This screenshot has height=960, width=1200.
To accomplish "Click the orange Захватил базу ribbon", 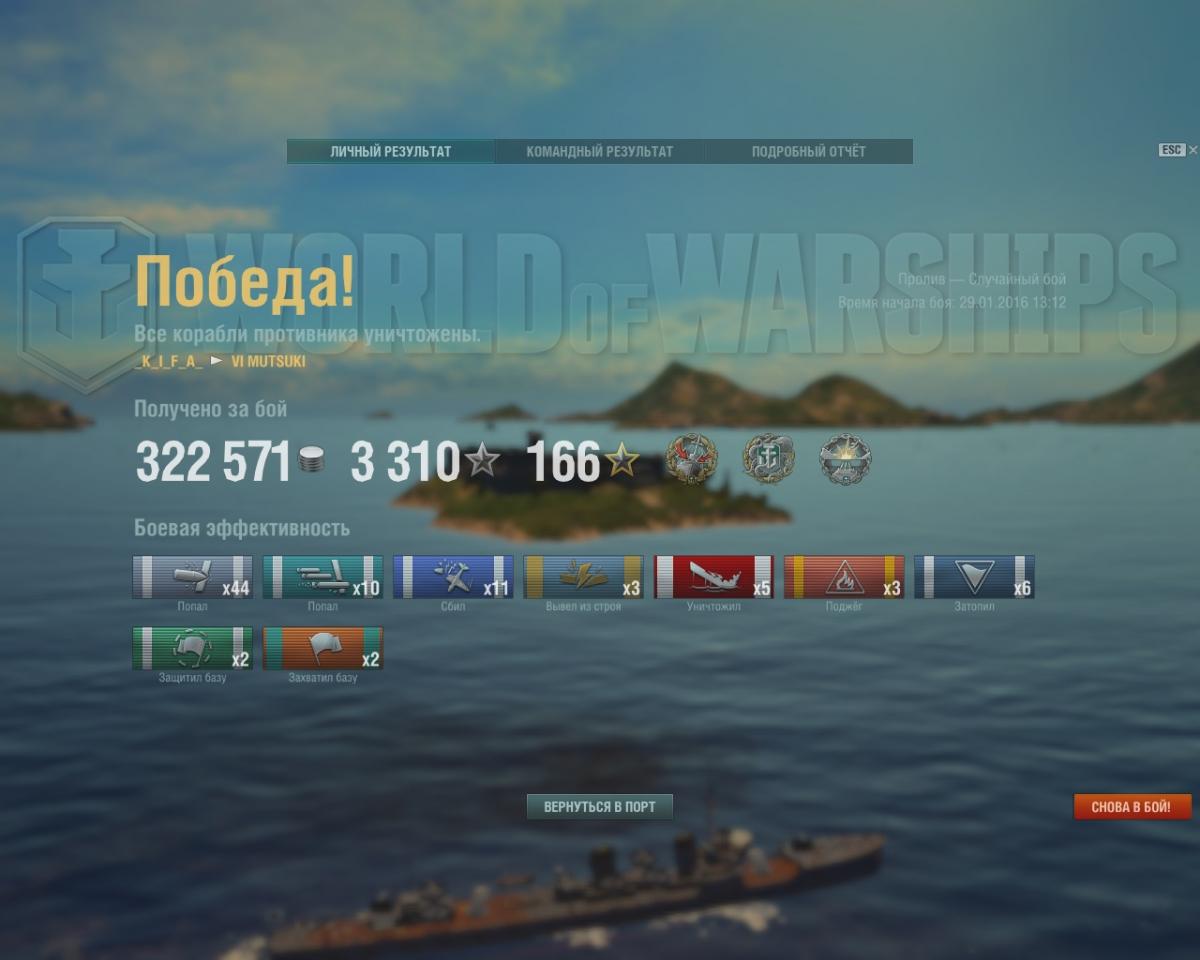I will 323,648.
